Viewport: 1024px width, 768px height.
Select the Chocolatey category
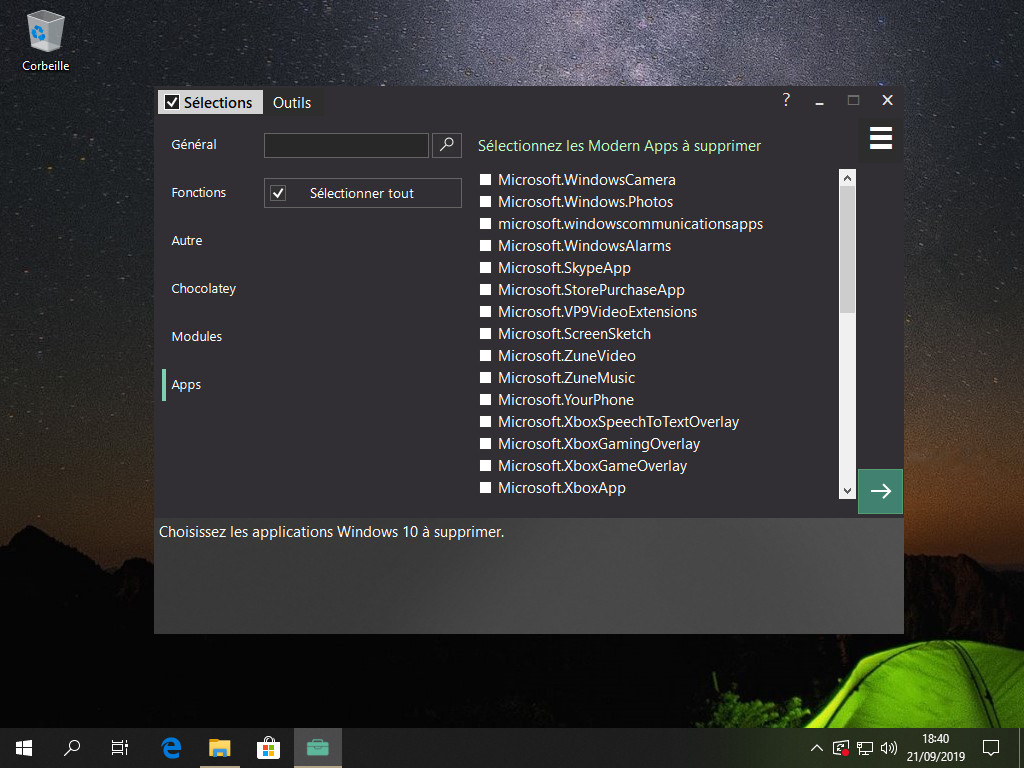coord(203,289)
